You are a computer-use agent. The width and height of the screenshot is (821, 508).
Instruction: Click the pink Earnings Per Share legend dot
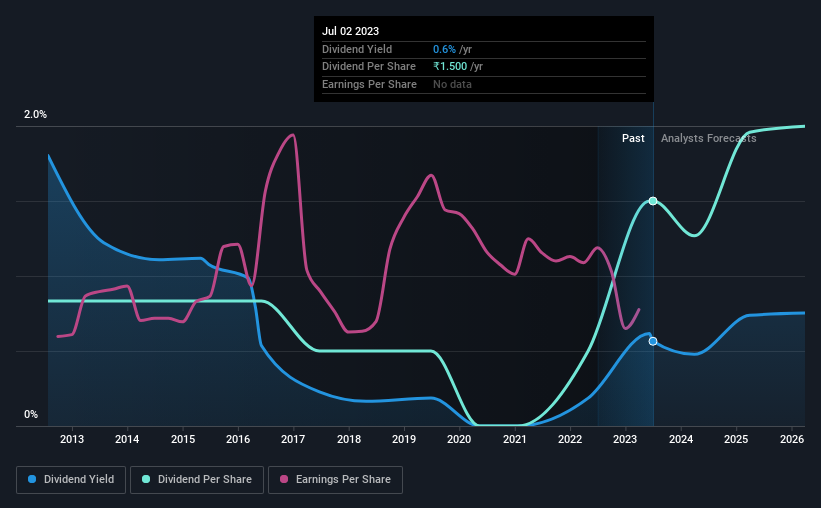284,479
